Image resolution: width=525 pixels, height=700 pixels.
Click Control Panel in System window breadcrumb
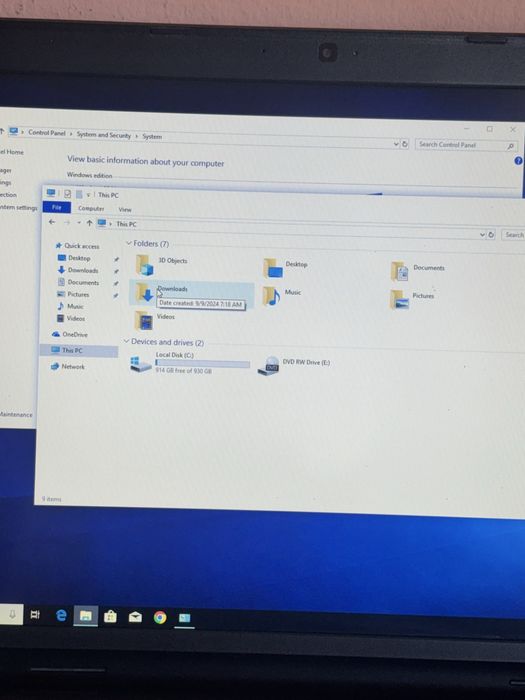point(46,133)
